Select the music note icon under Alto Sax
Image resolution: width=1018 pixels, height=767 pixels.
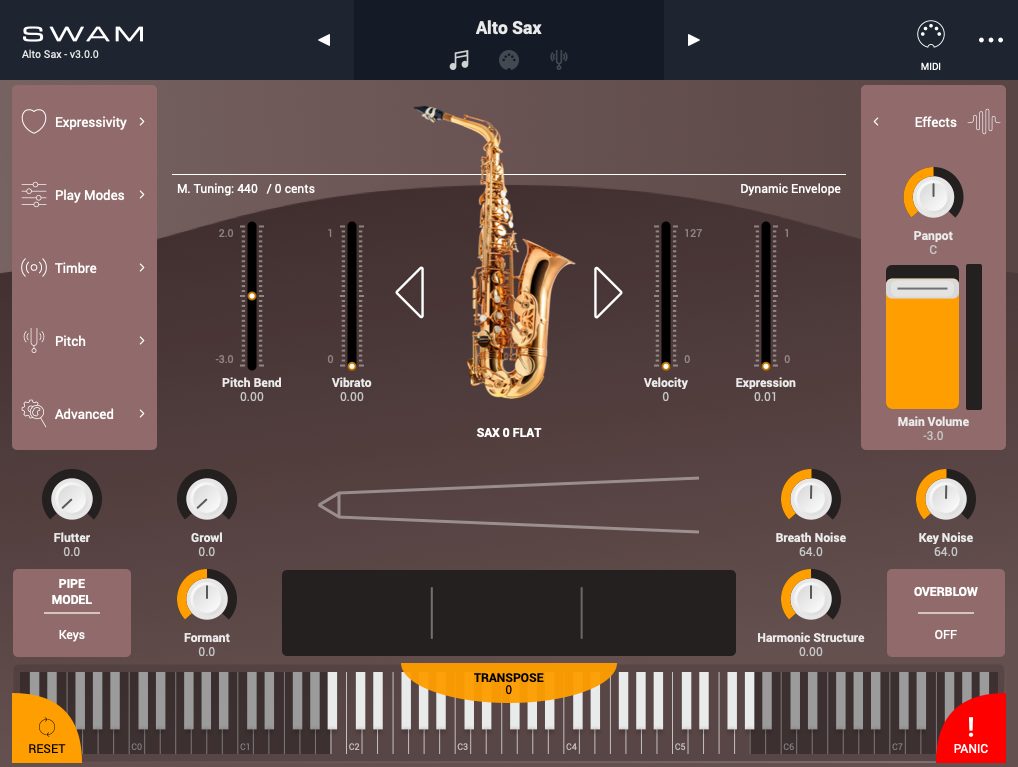(x=459, y=60)
